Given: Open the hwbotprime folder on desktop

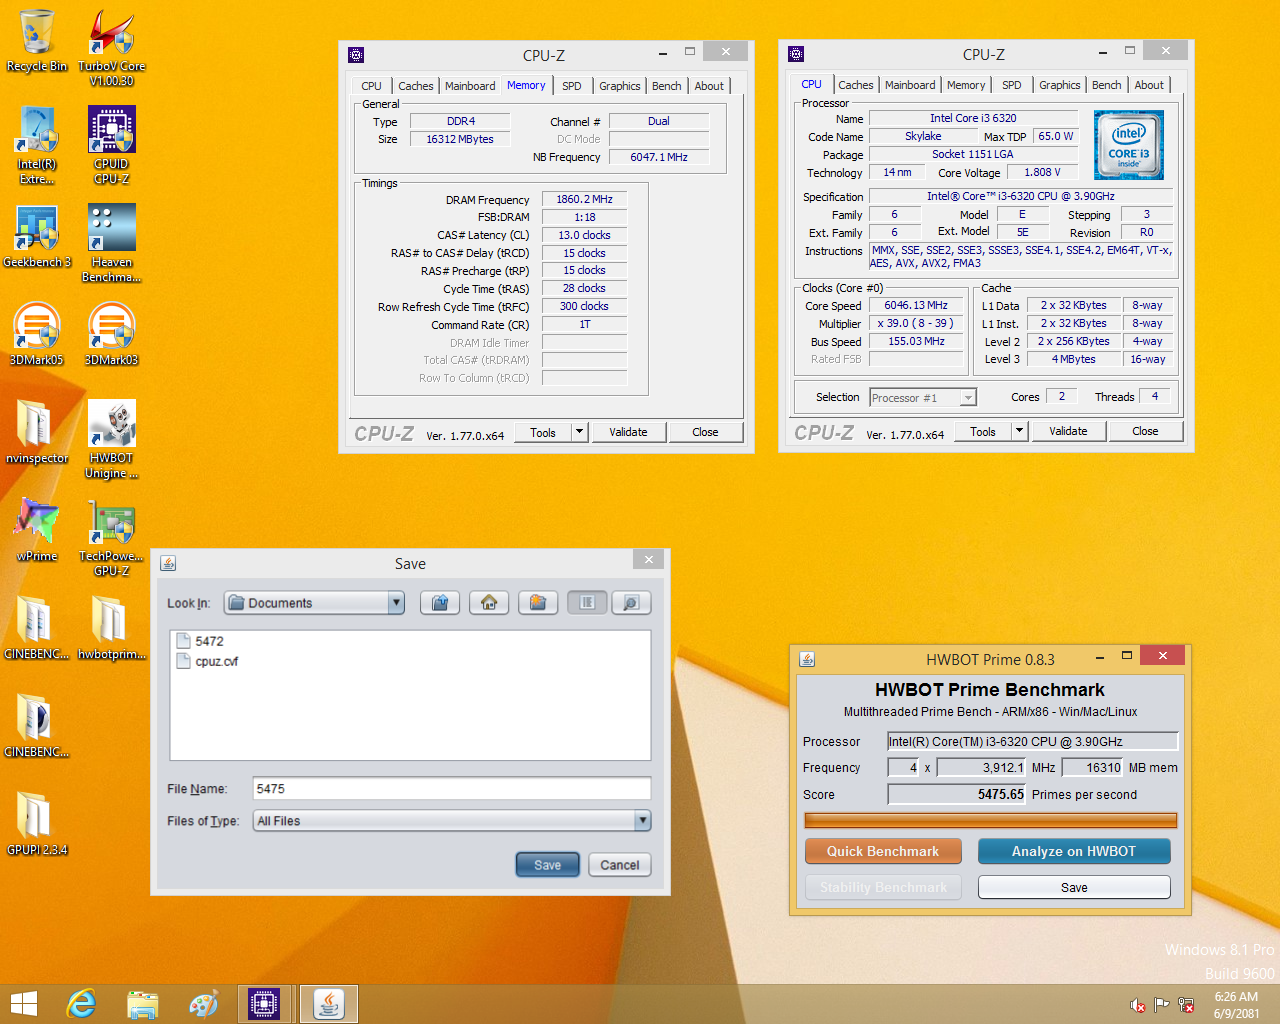Looking at the screenshot, I should 111,628.
